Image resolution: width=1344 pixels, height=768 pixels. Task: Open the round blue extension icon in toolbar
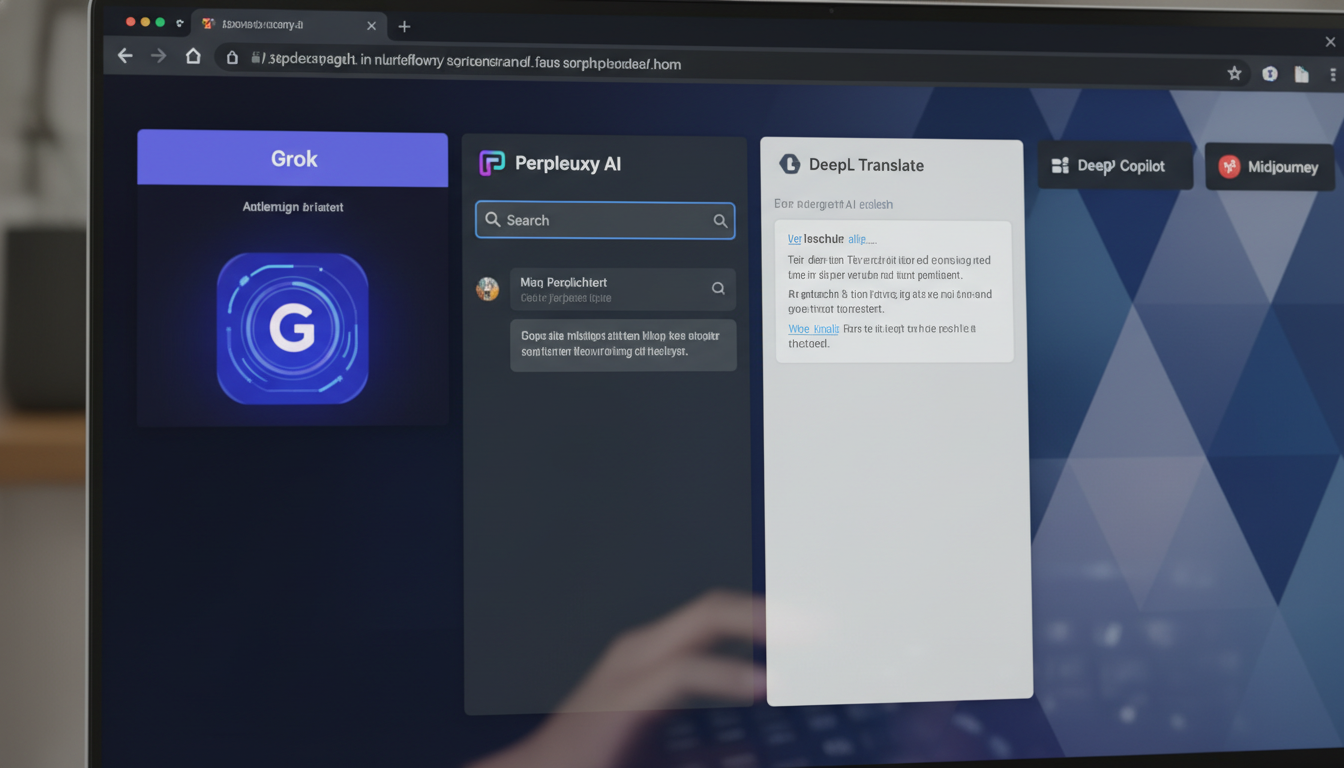[1269, 73]
